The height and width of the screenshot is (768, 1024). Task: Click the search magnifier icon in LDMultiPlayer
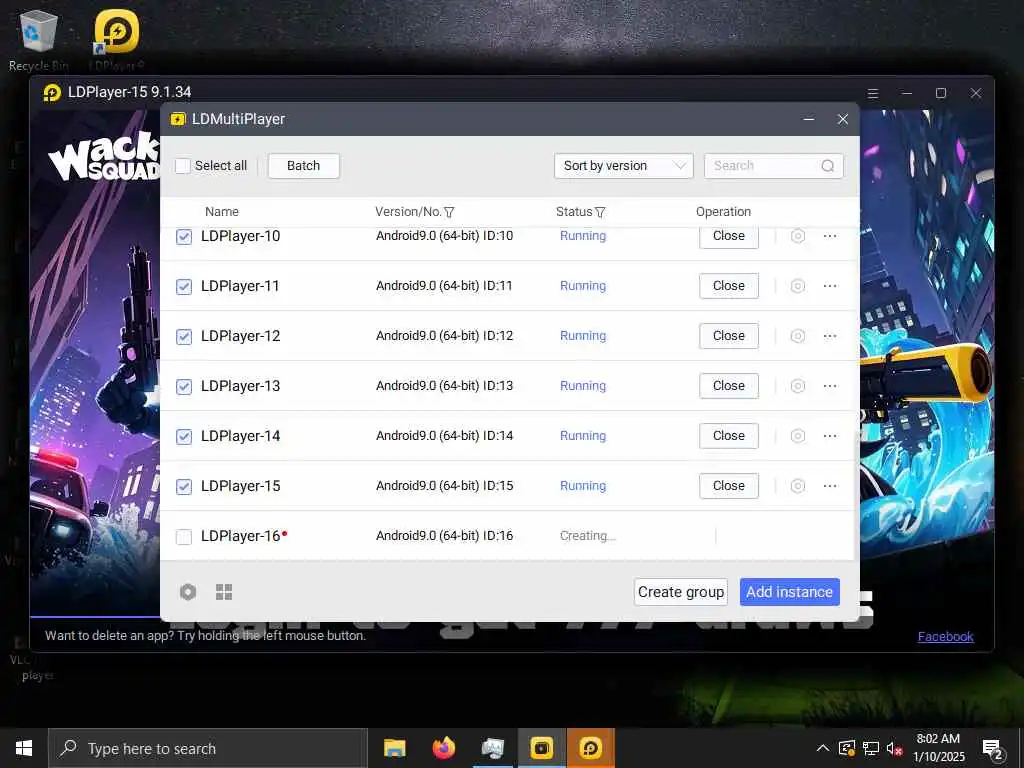click(827, 166)
